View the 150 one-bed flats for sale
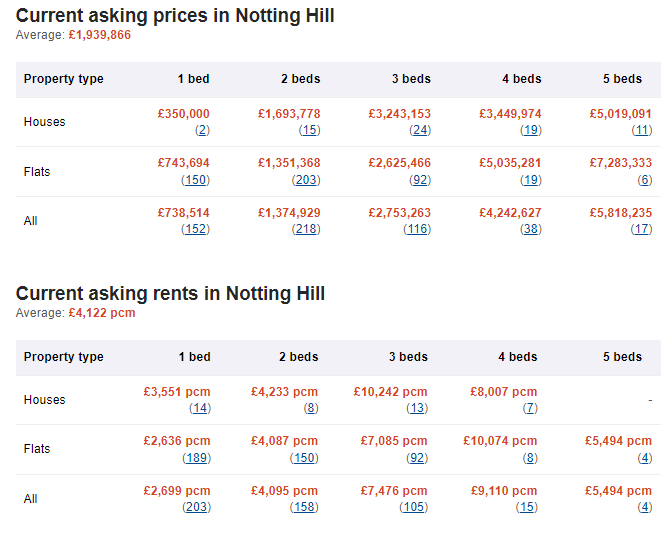The height and width of the screenshot is (541, 665). 196,180
